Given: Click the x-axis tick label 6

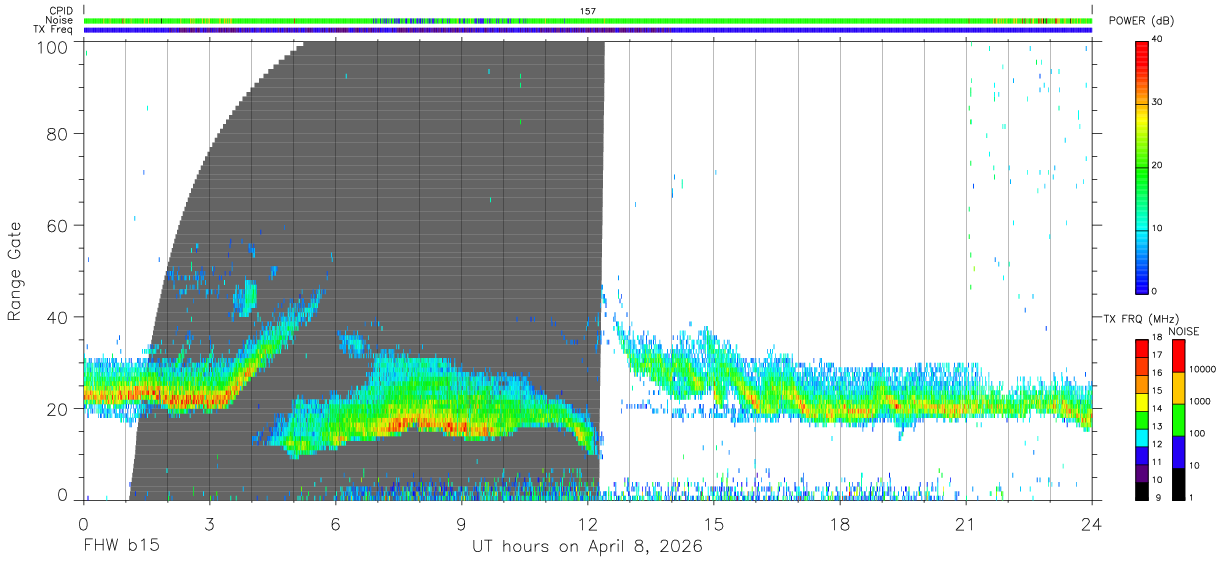Looking at the screenshot, I should [x=335, y=523].
